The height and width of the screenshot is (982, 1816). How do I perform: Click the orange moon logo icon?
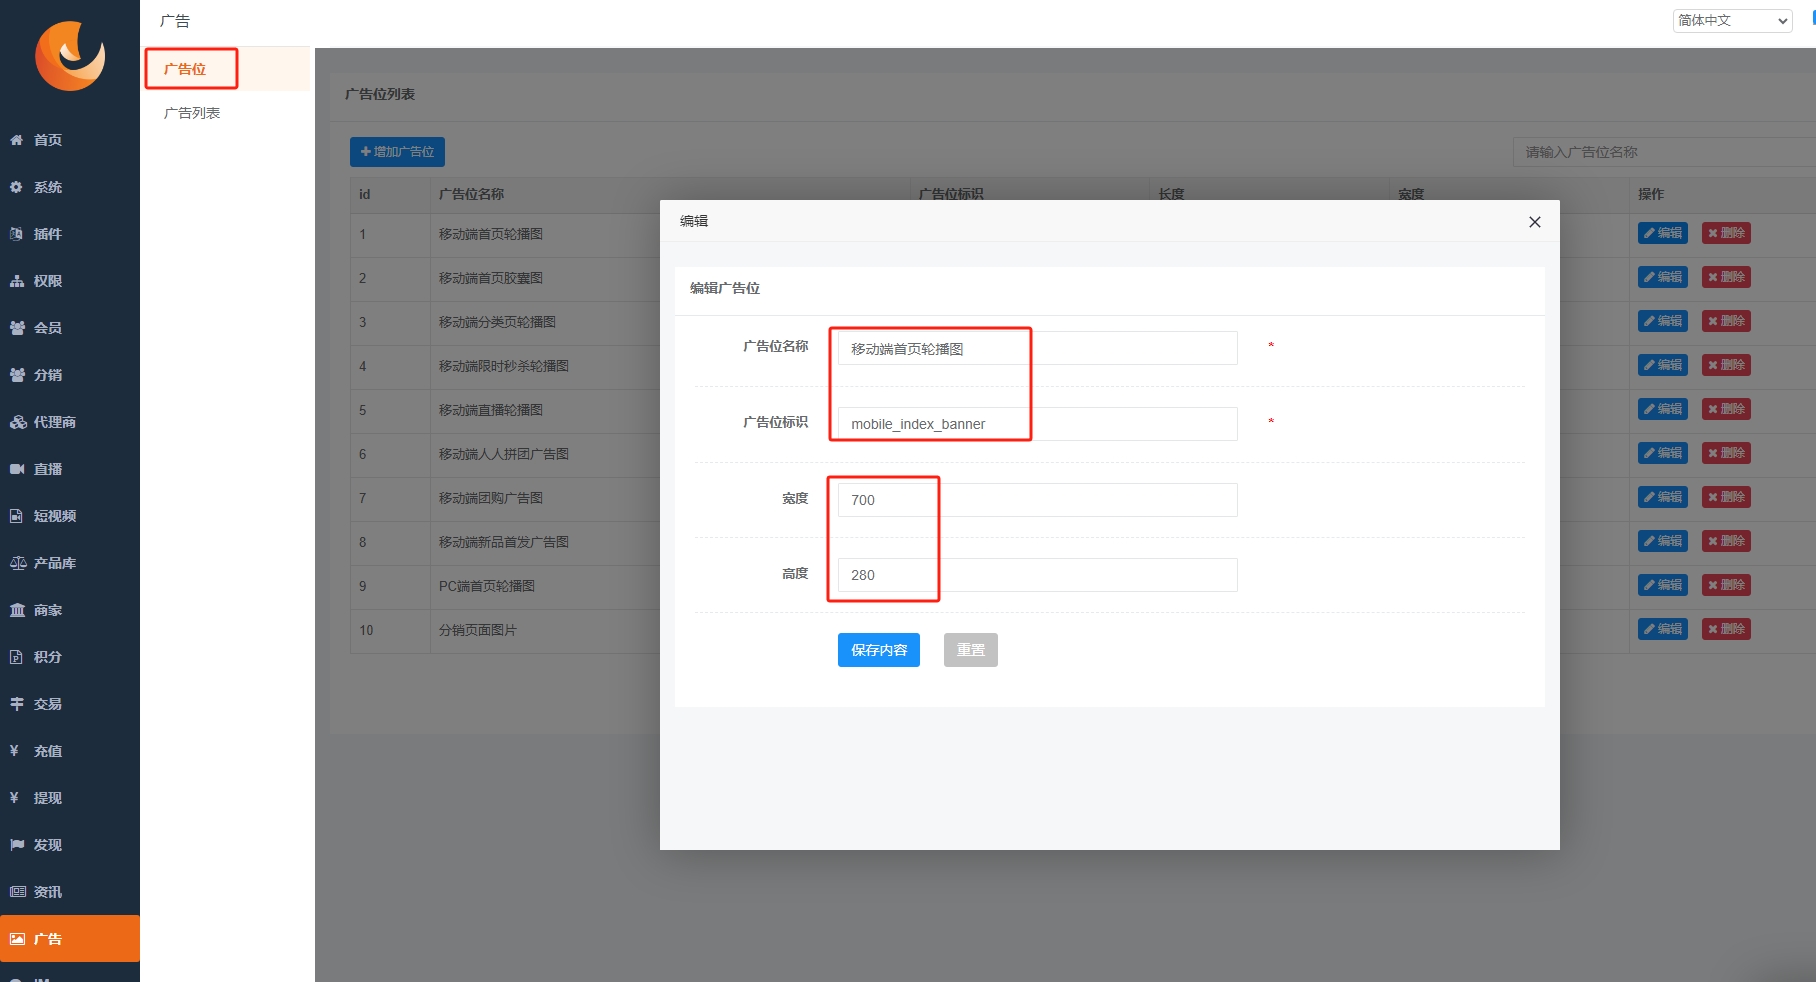(x=70, y=56)
